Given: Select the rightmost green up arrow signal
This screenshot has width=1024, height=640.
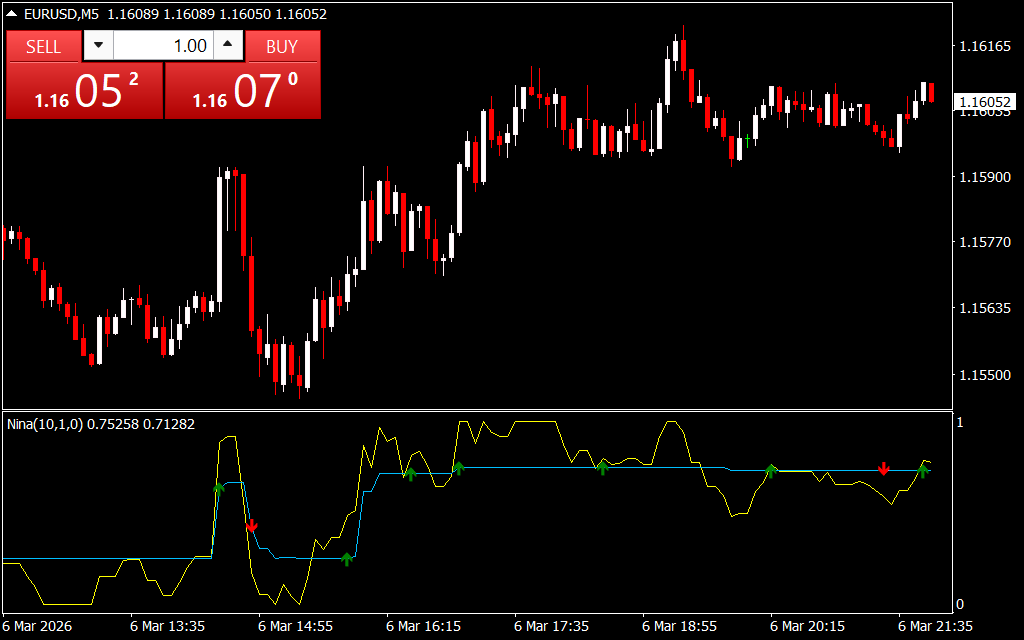Looking at the screenshot, I should pos(924,470).
